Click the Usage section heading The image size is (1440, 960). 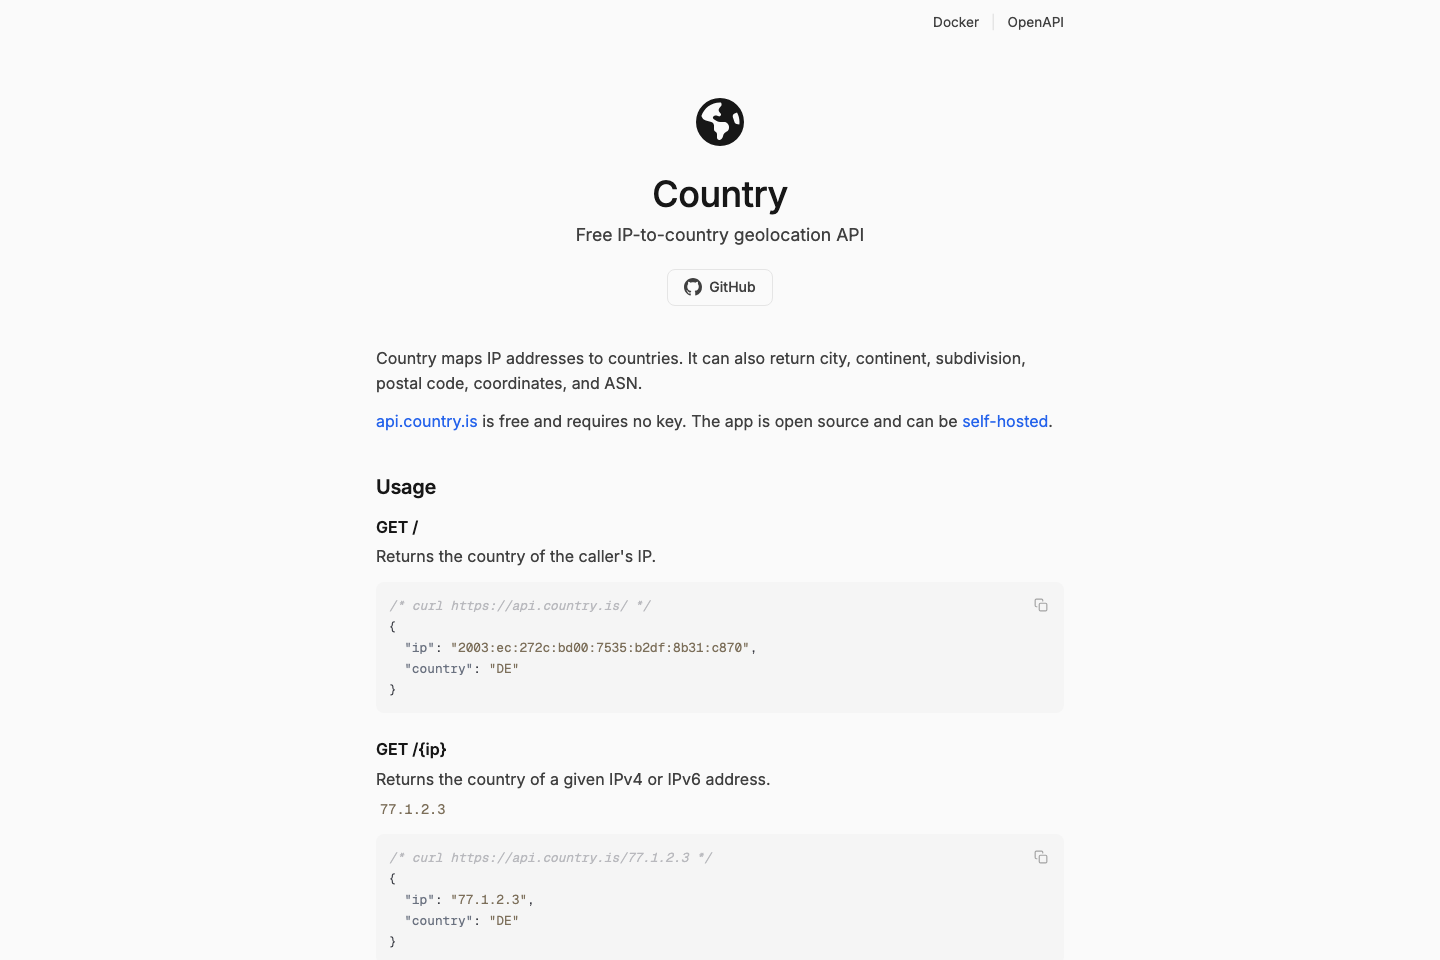[x=406, y=487]
